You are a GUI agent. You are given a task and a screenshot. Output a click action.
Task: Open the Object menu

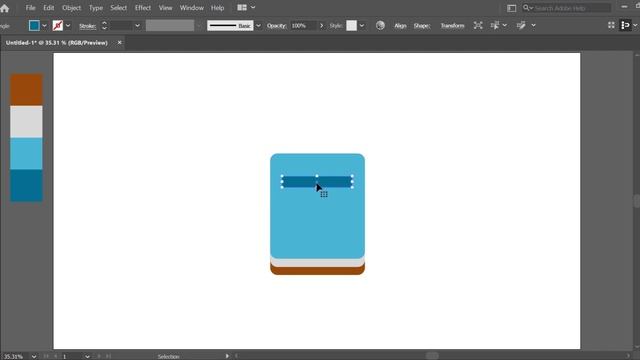tap(71, 8)
